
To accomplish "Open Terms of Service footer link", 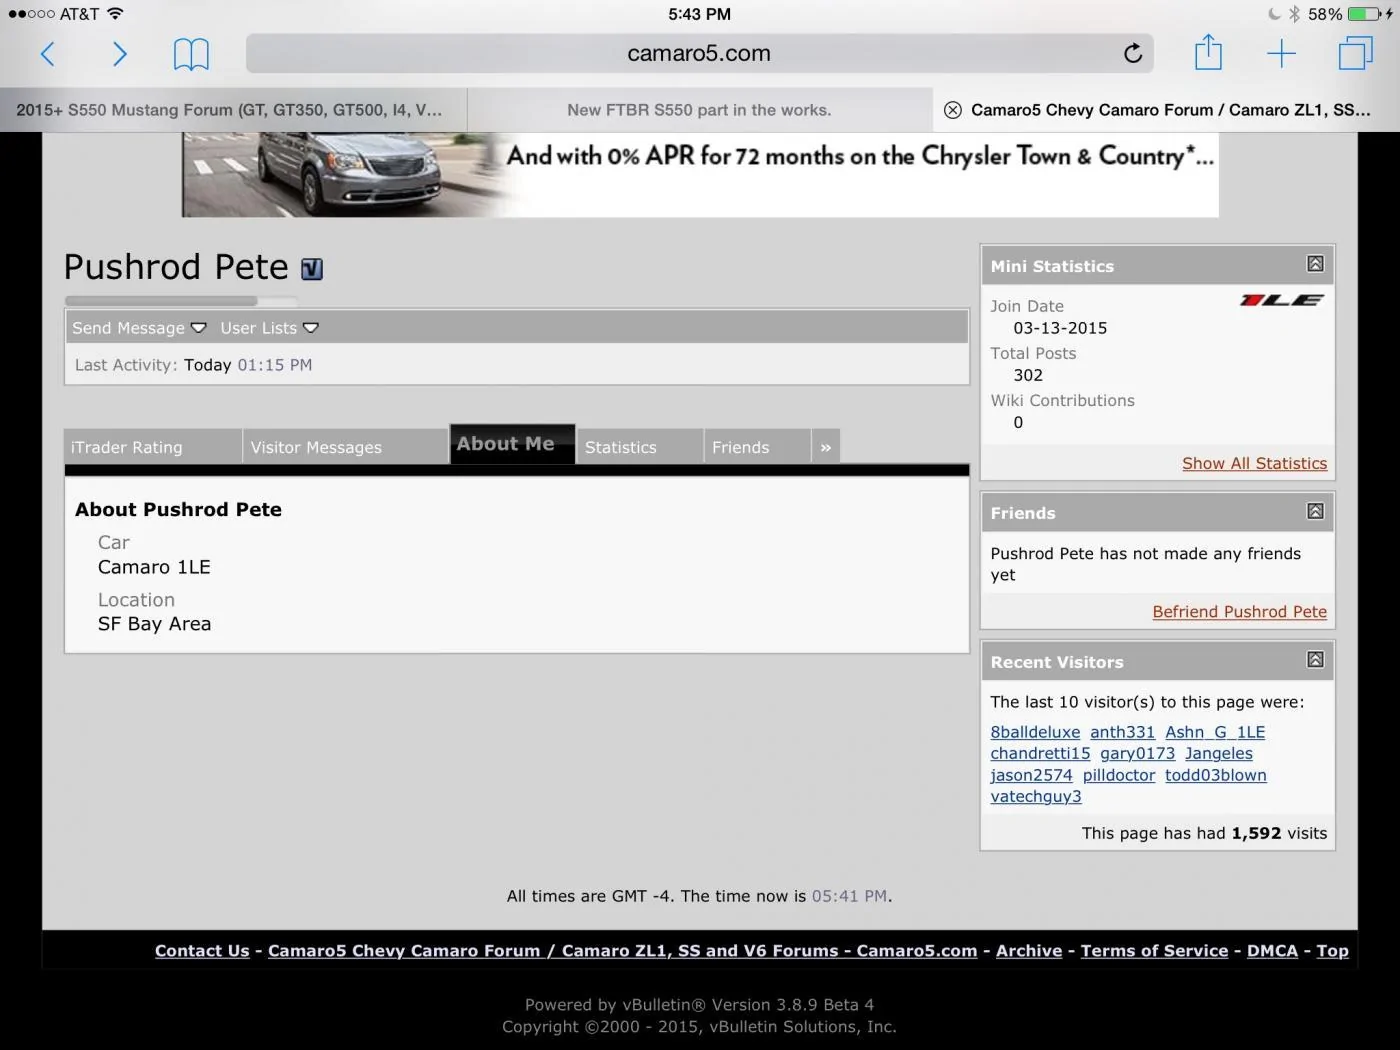I will pyautogui.click(x=1154, y=950).
